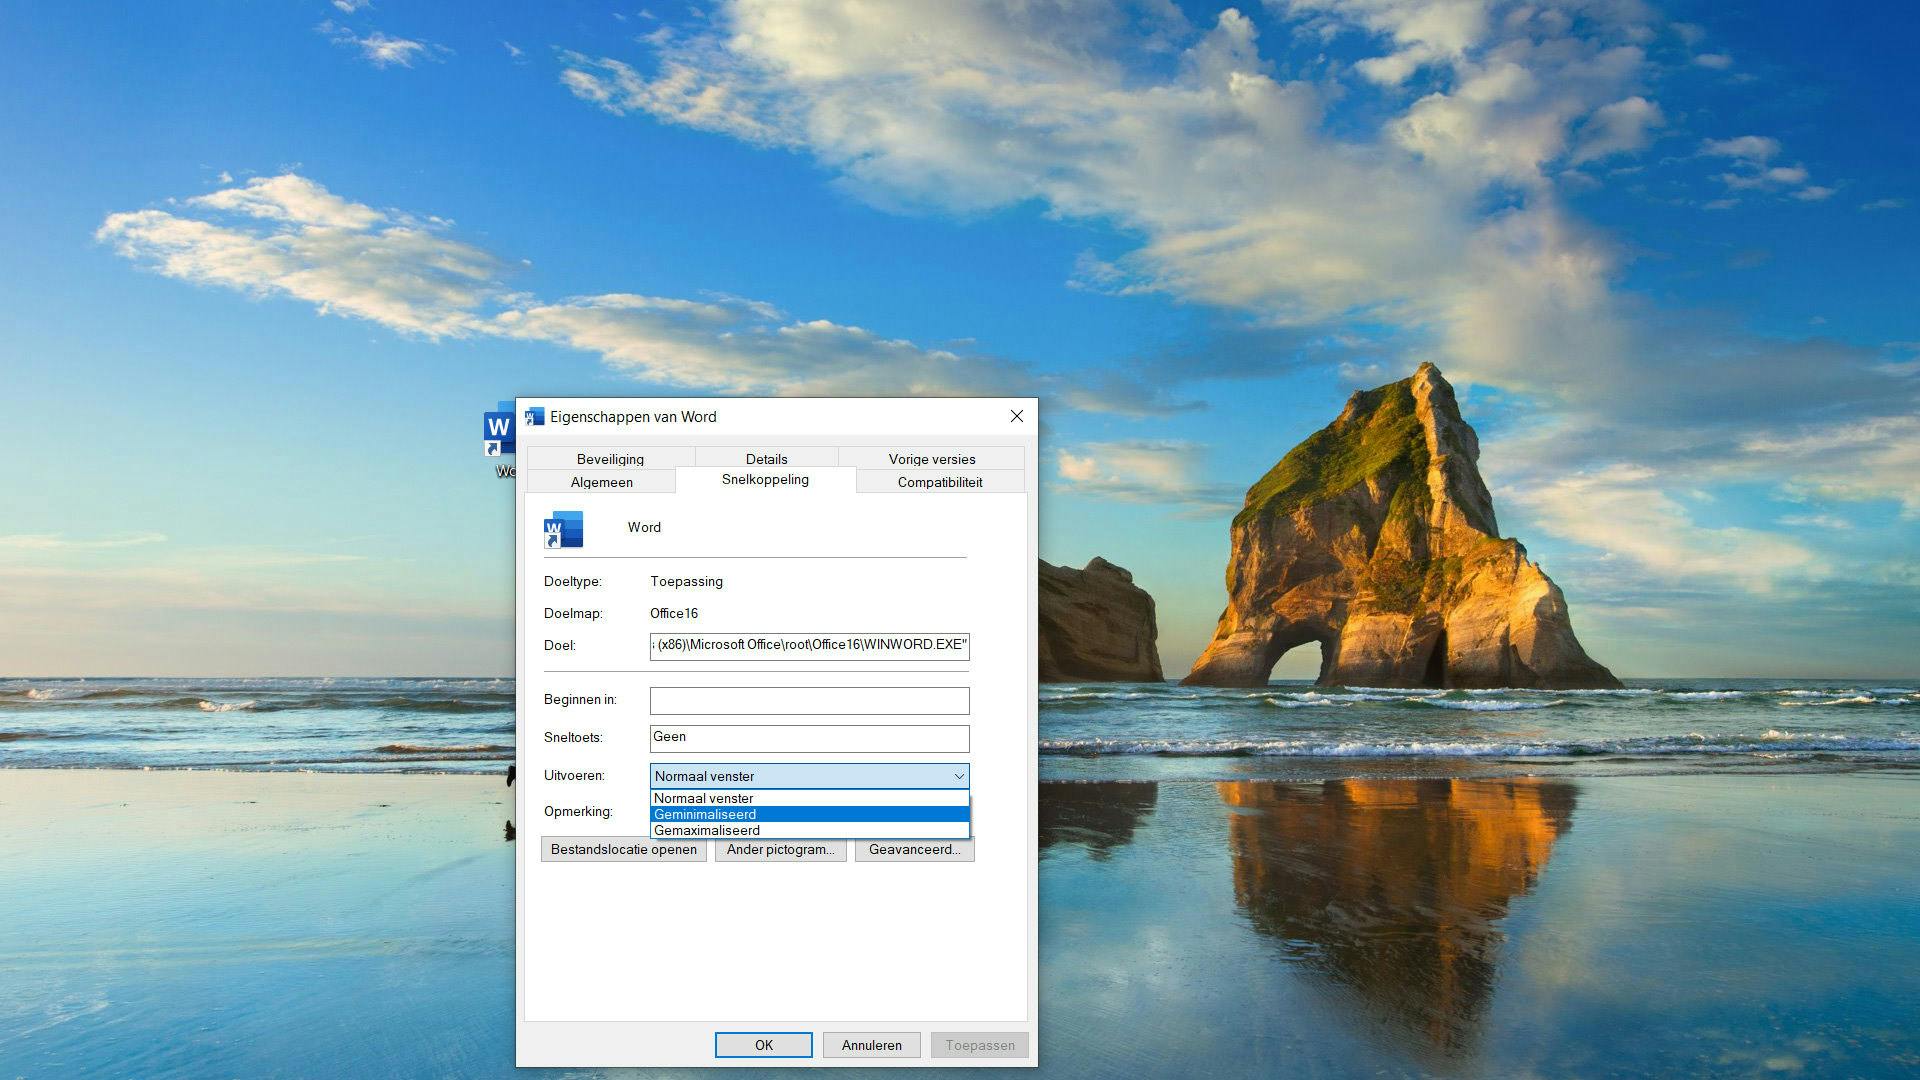Screen dimensions: 1920x1080
Task: Collapse the Uitvoeren combo box arrow
Action: (x=958, y=776)
